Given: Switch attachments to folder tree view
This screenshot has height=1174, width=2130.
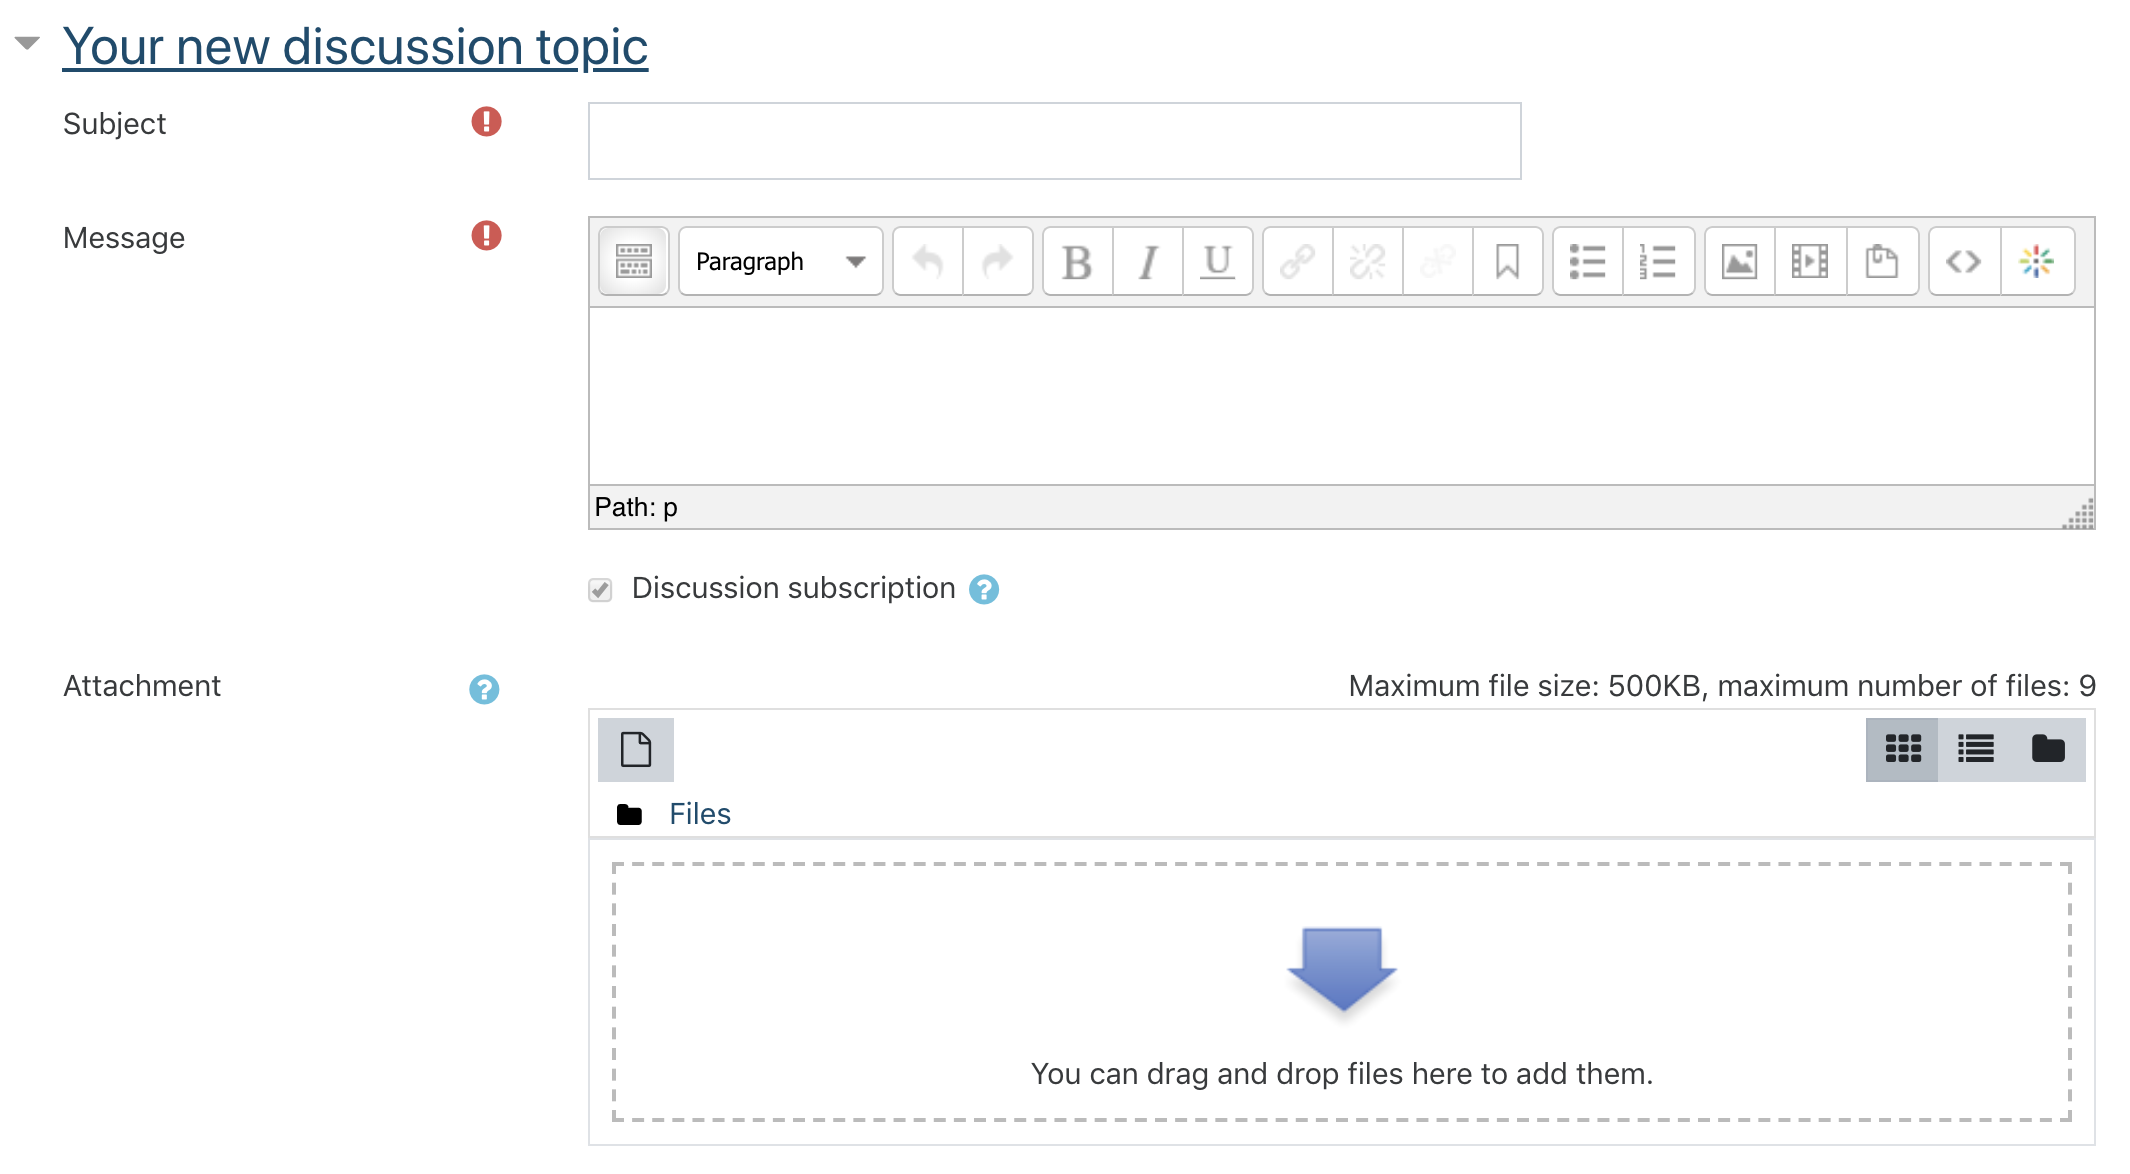Looking at the screenshot, I should click(x=2048, y=749).
